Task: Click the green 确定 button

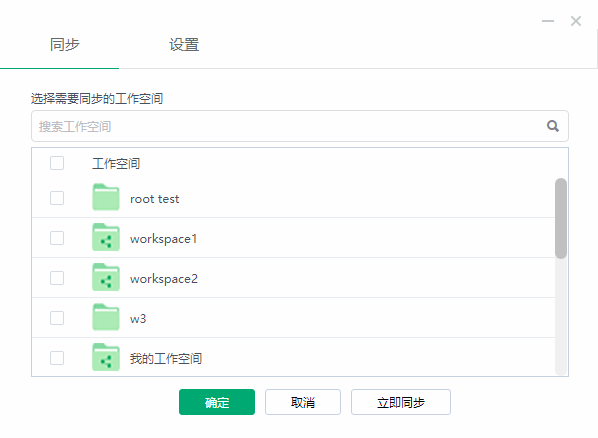Action: 217,402
